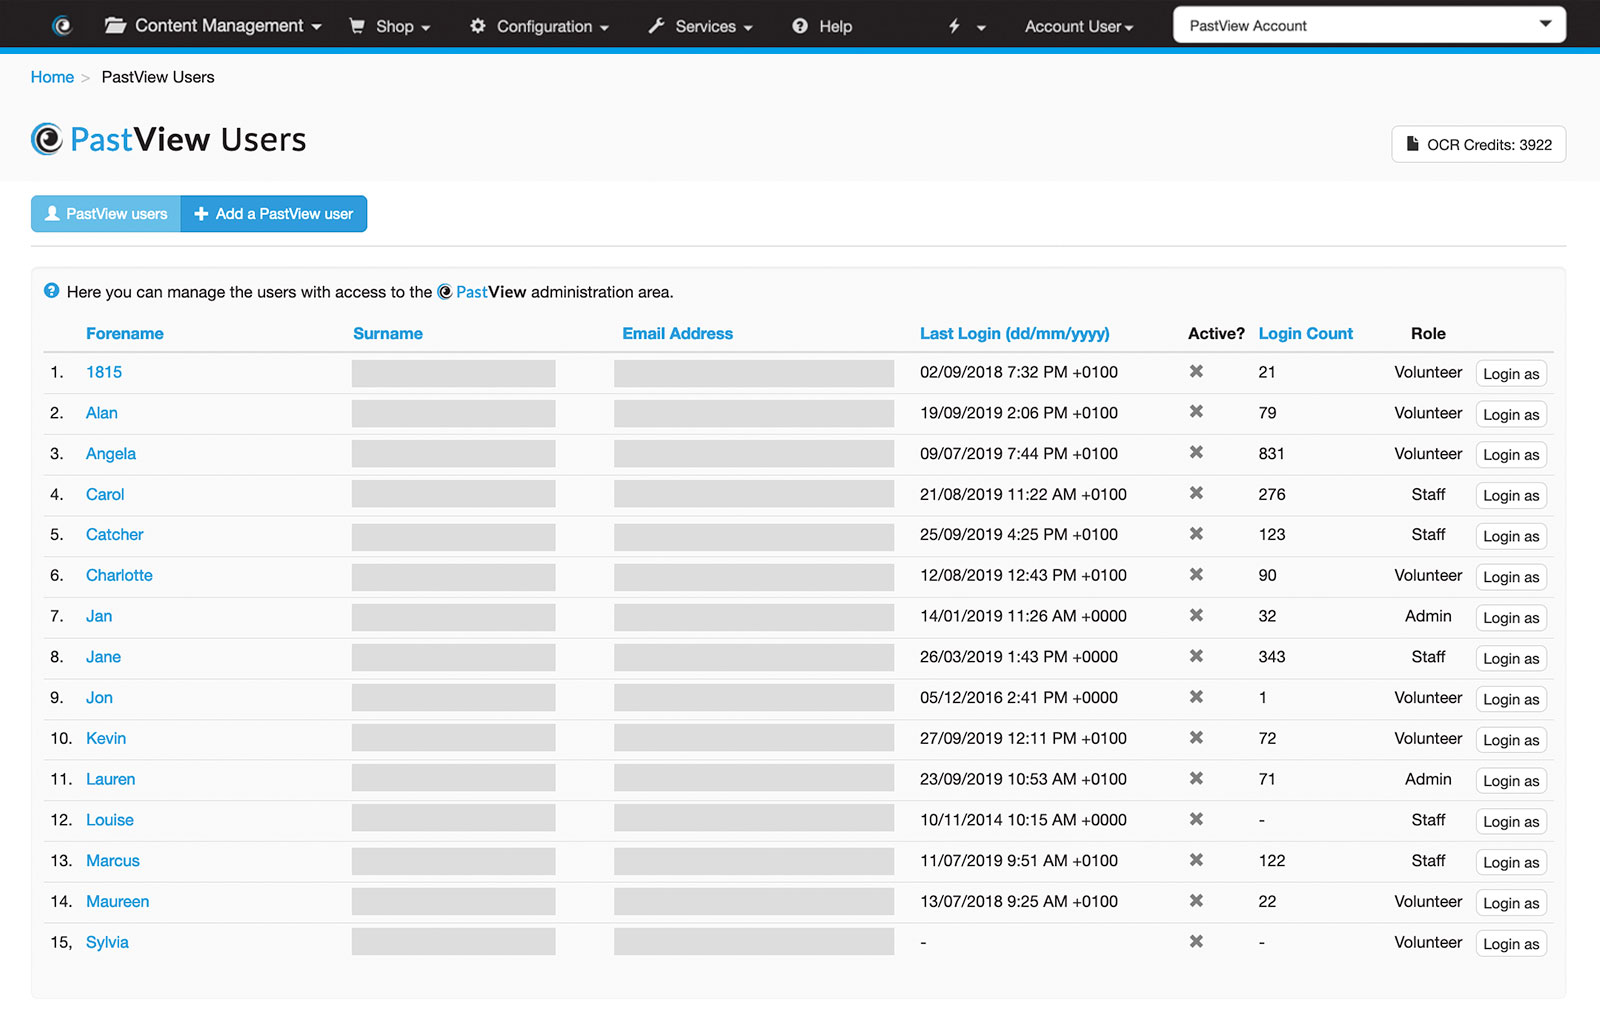1600x1010 pixels.
Task: Open Lauren's user record
Action: pos(110,779)
